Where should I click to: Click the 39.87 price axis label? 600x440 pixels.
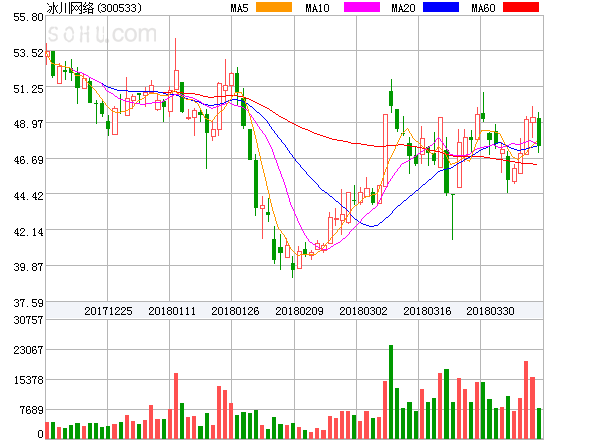[x=28, y=267]
